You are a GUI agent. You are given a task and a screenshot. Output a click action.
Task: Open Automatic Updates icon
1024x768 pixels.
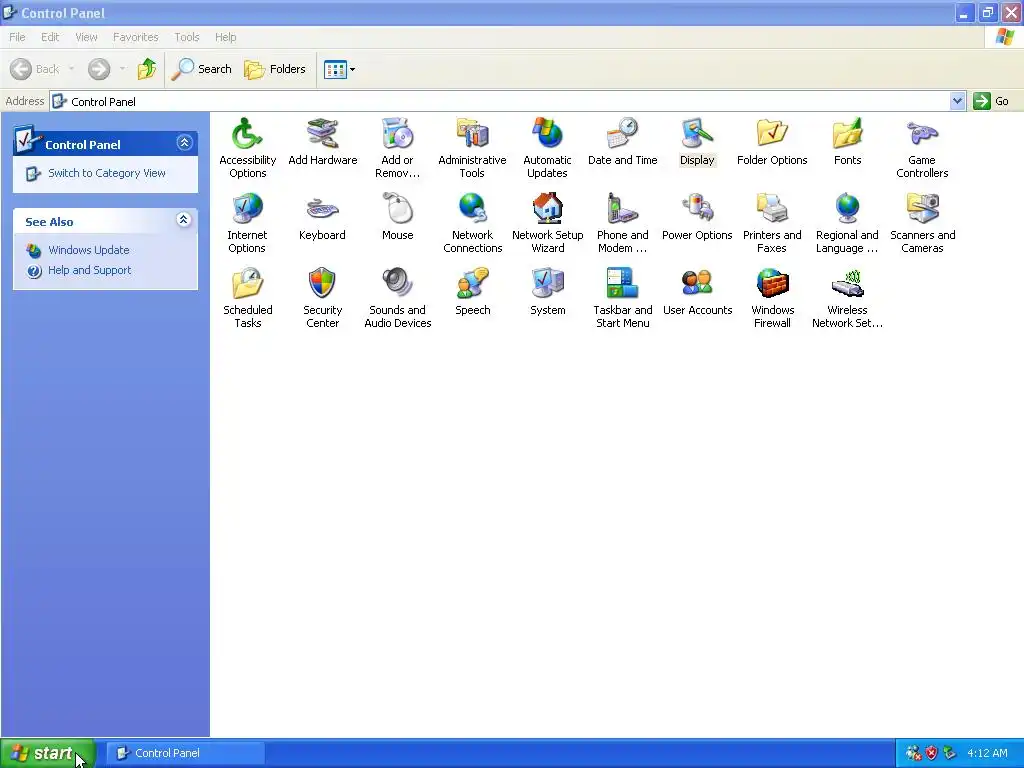pos(547,148)
